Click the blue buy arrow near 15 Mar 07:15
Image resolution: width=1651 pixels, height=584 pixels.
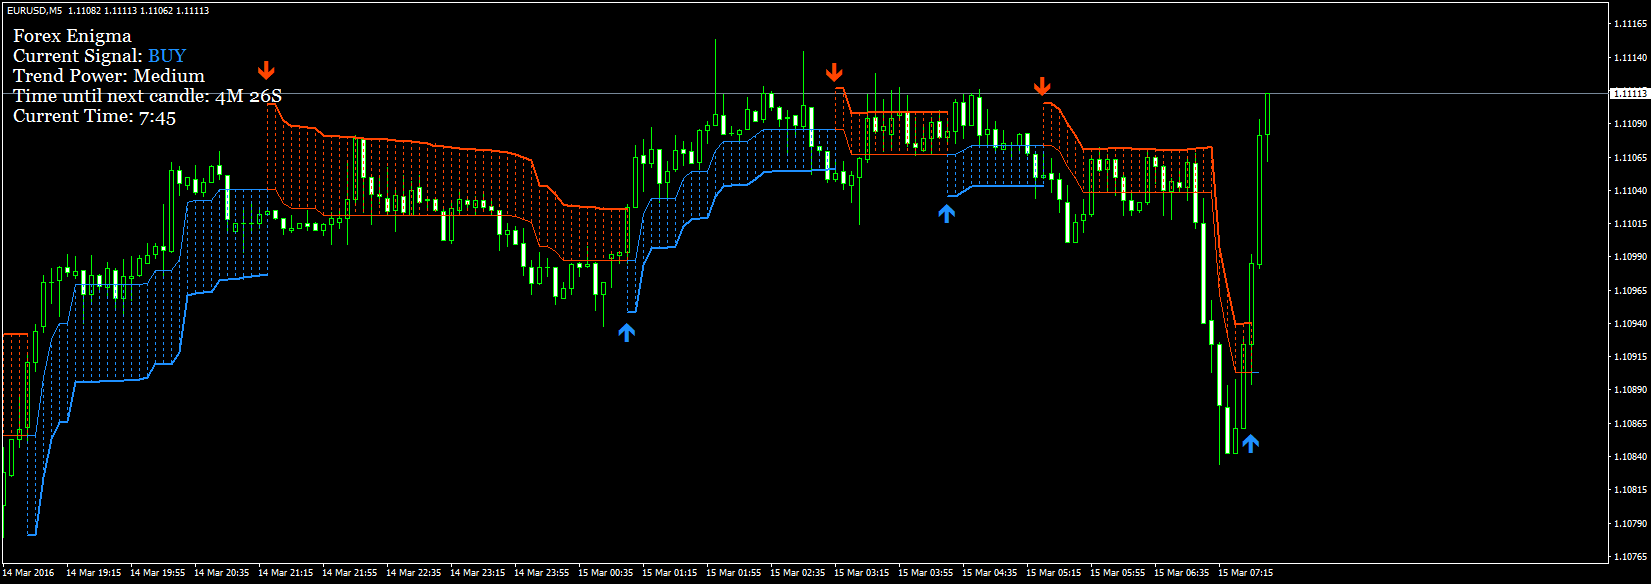coord(1250,443)
